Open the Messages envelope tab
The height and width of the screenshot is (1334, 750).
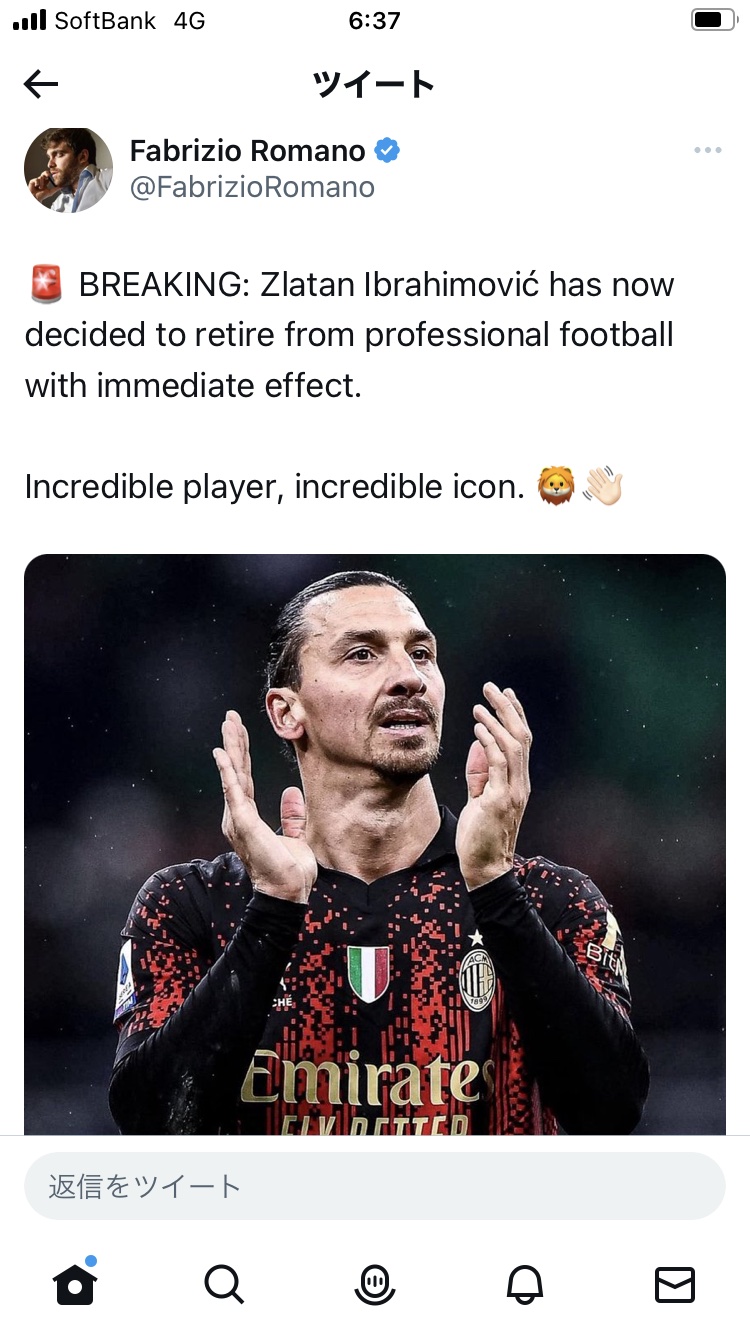click(675, 1284)
